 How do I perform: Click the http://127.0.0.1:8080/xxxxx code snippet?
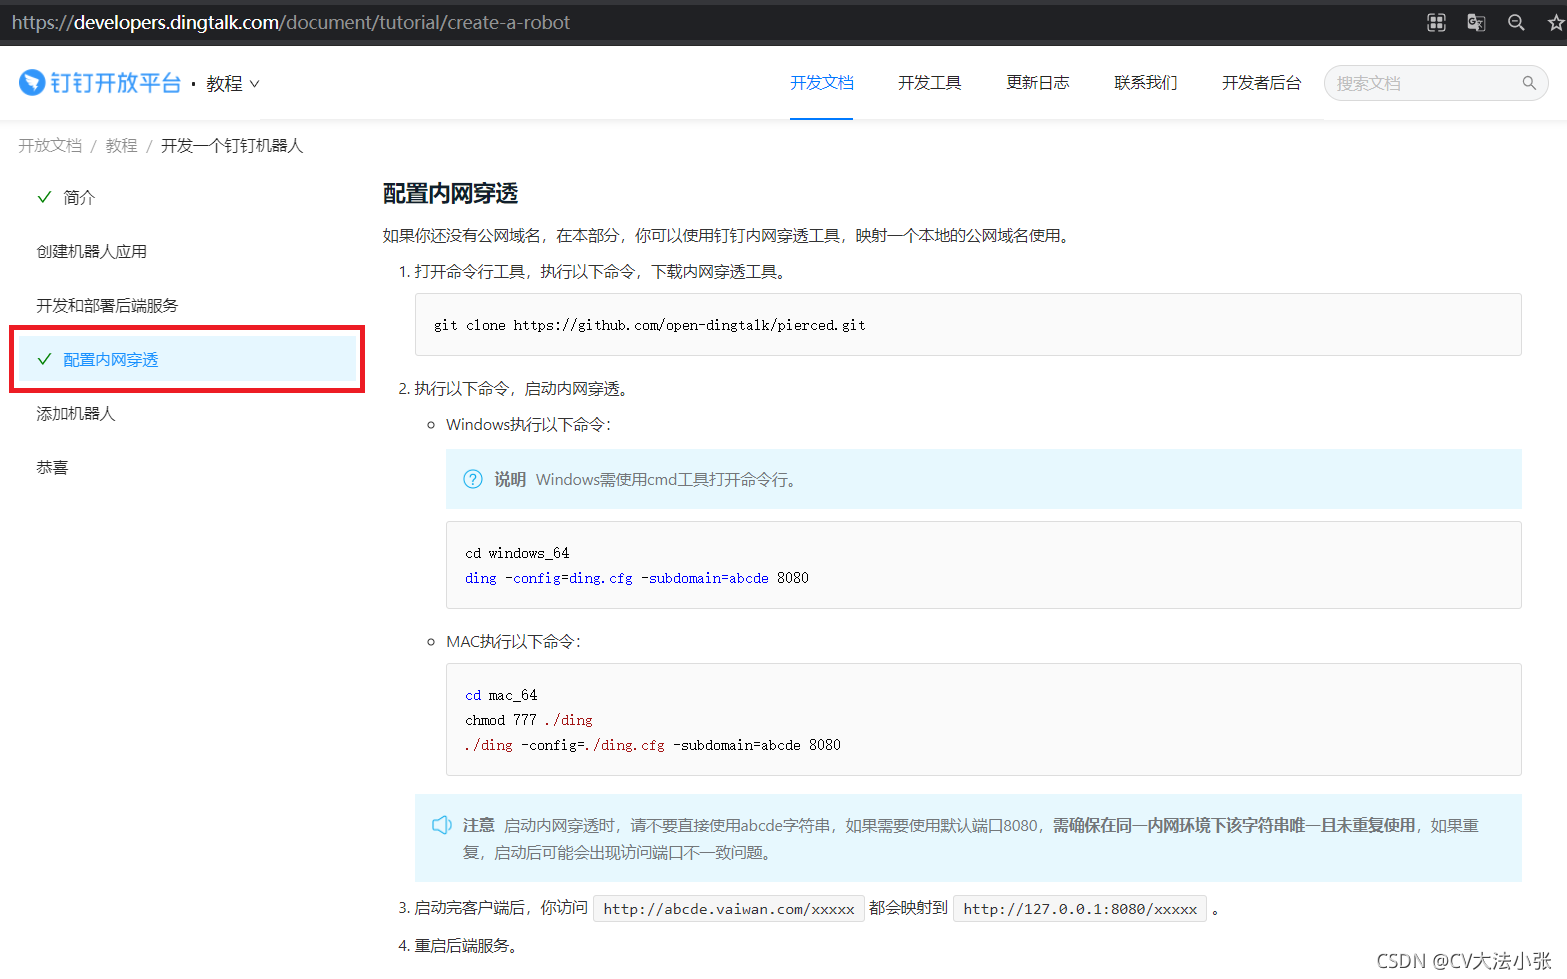(1080, 909)
